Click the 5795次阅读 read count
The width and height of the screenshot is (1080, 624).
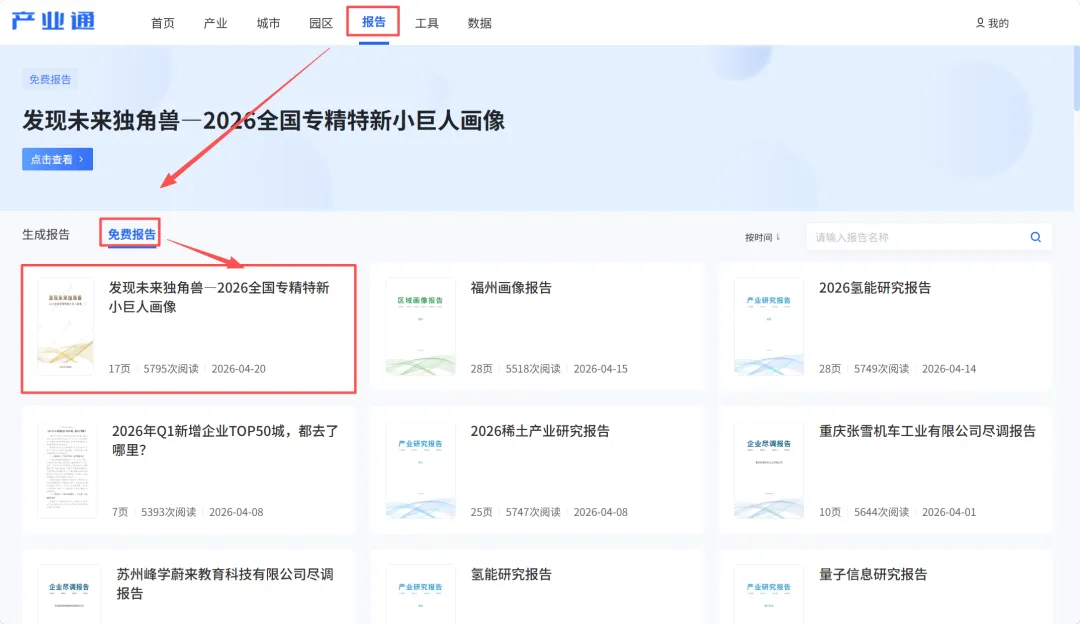171,368
